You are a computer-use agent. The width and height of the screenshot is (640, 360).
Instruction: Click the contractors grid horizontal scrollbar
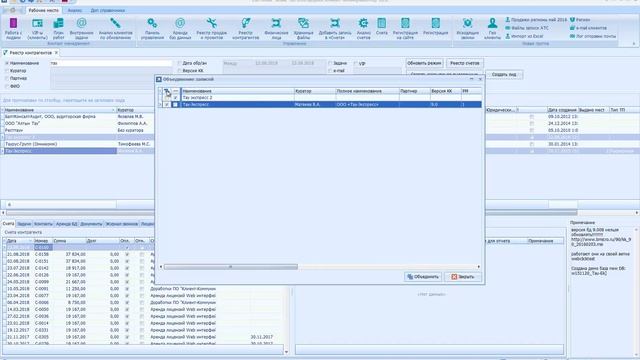[291, 213]
